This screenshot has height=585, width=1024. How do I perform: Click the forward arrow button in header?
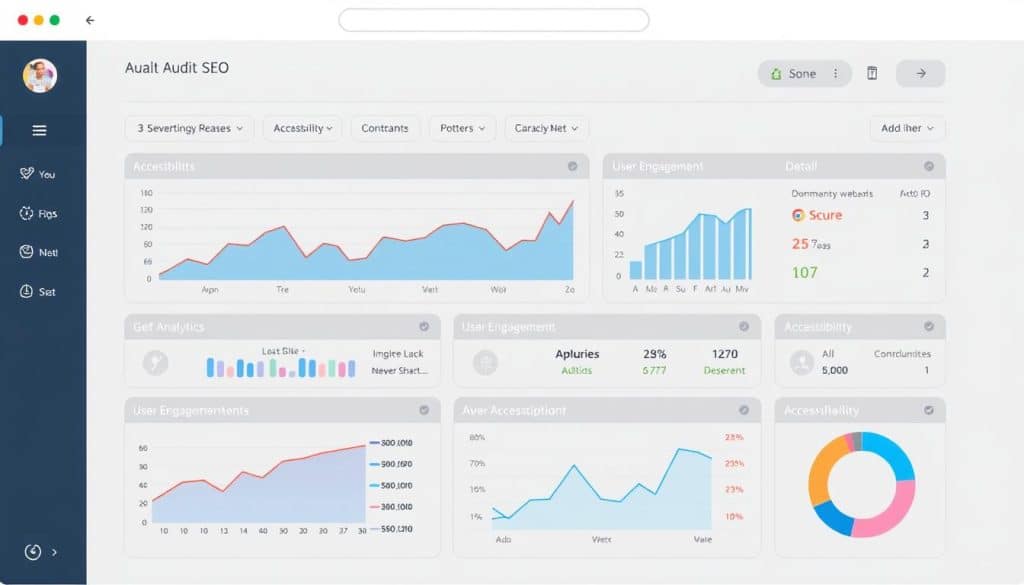pyautogui.click(x=921, y=74)
